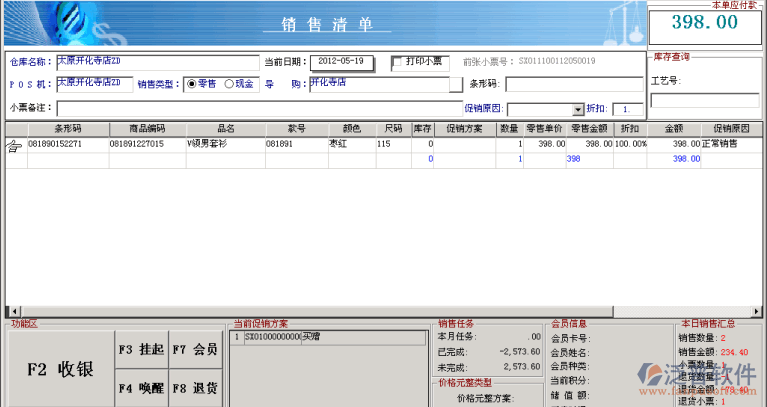This screenshot has height=407, width=767.
Task: Click the 折扣 column header
Action: (x=630, y=129)
